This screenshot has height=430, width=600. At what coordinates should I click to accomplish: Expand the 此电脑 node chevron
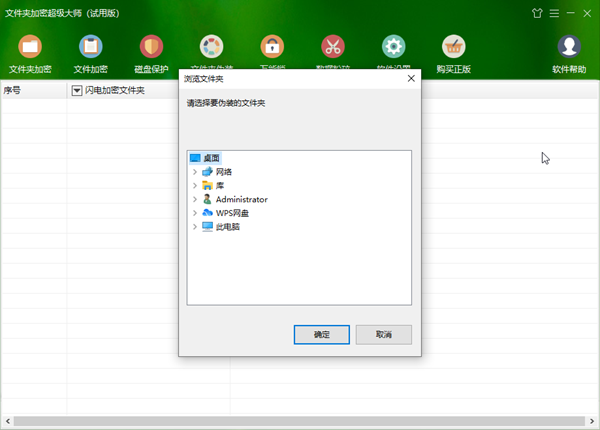(x=195, y=227)
